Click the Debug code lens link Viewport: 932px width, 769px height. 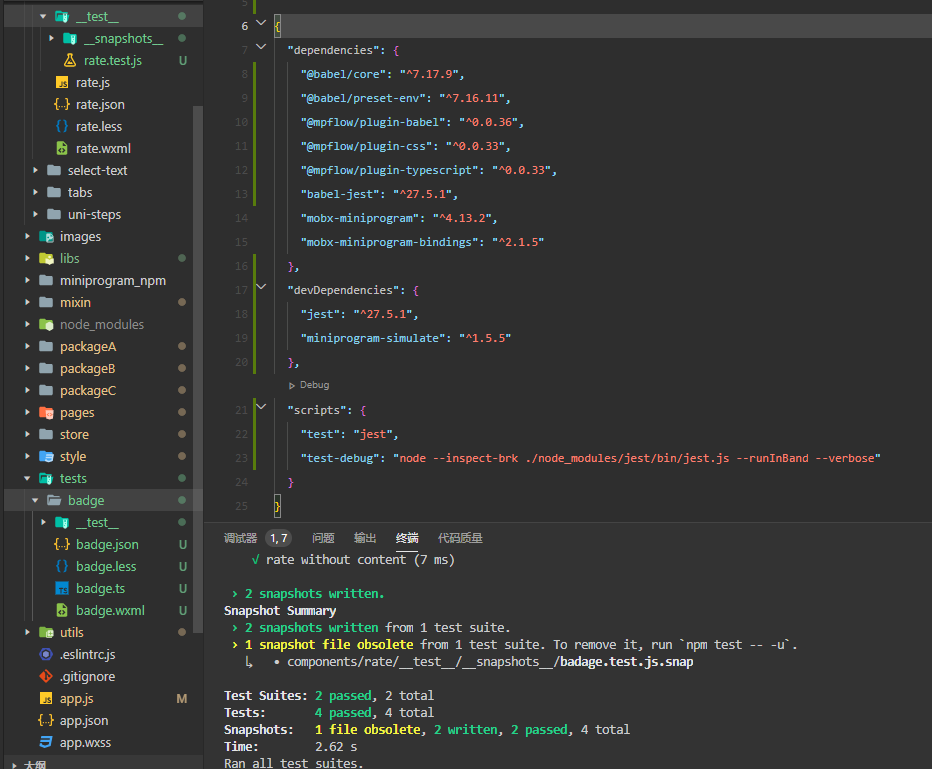click(314, 385)
